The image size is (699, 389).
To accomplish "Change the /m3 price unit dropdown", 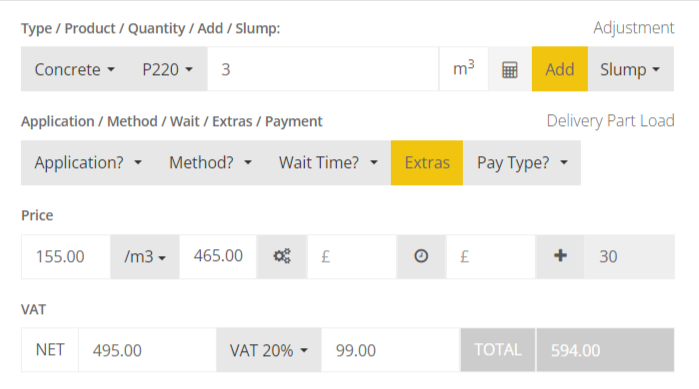I will [145, 257].
